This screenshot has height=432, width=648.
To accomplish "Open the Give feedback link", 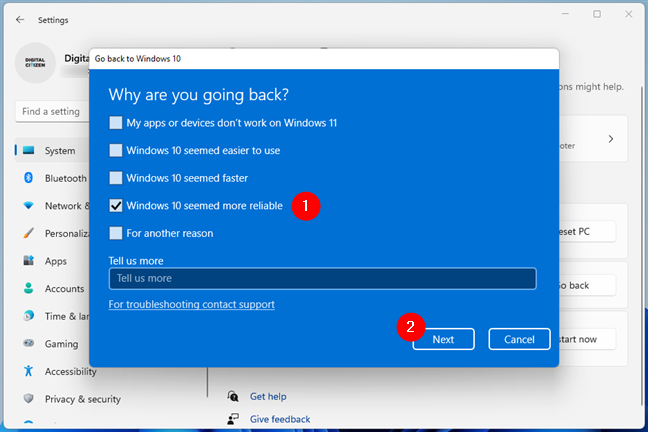I will coord(280,419).
